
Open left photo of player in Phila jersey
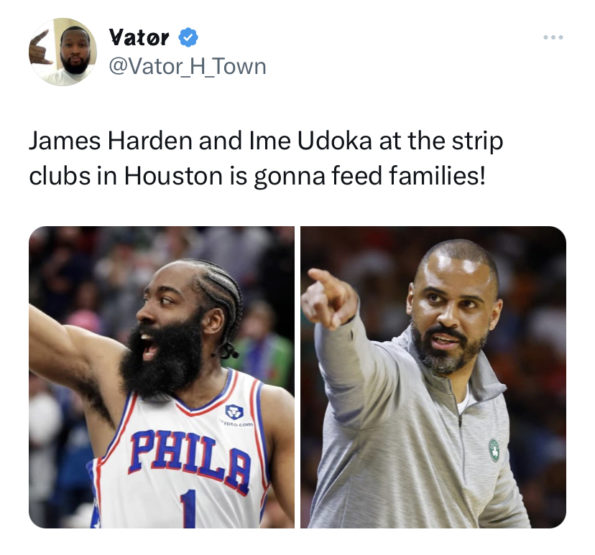coord(162,377)
